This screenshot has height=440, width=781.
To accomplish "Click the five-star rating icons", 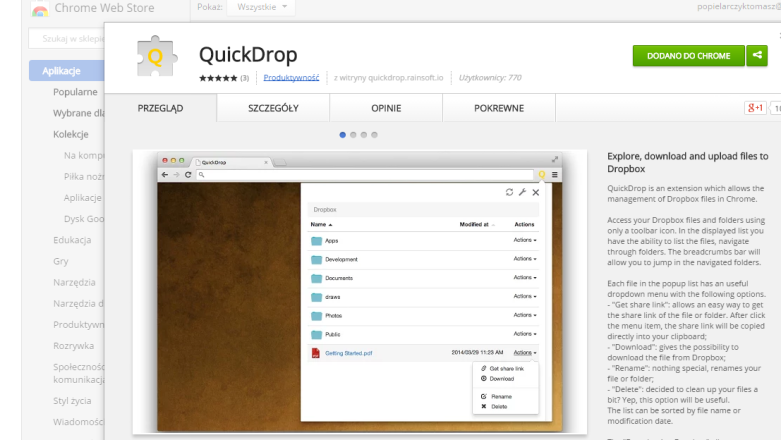I will pyautogui.click(x=218, y=78).
